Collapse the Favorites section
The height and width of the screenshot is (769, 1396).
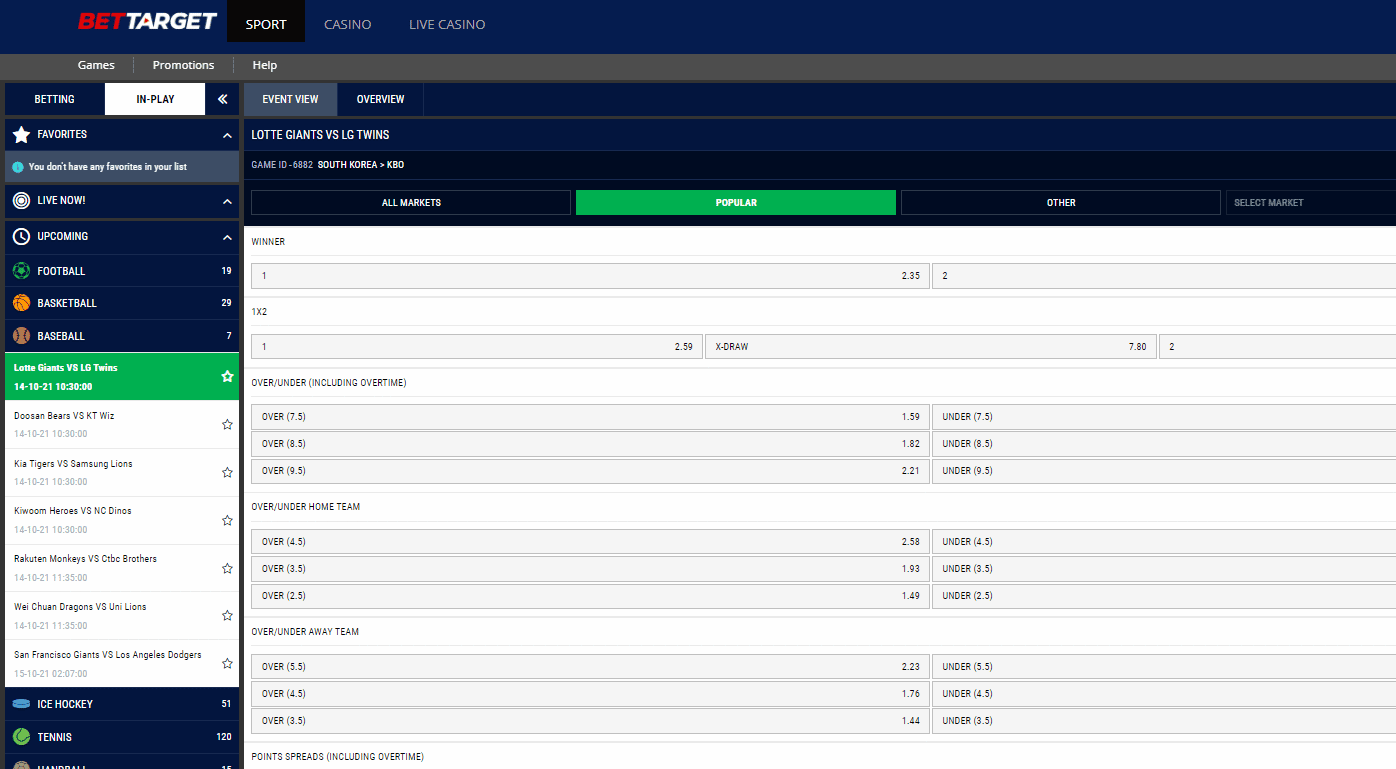pos(227,135)
